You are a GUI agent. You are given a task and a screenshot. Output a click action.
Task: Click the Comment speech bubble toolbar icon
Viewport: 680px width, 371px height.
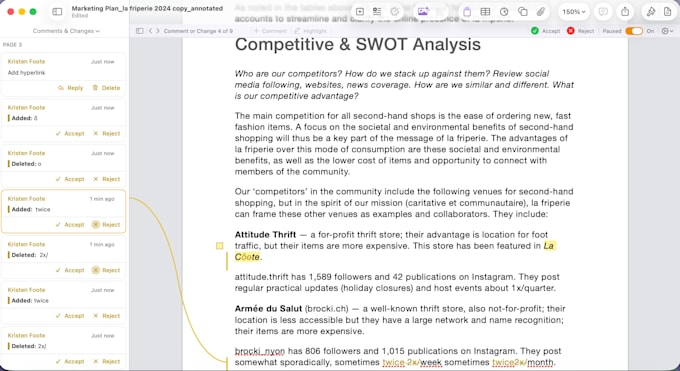pos(603,12)
